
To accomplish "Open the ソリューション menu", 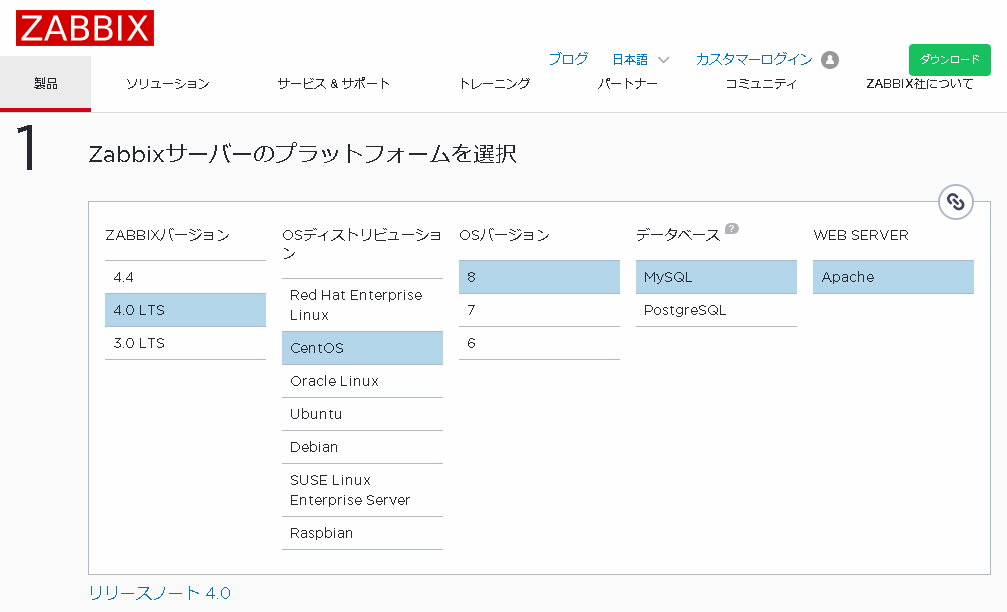I will click(168, 83).
